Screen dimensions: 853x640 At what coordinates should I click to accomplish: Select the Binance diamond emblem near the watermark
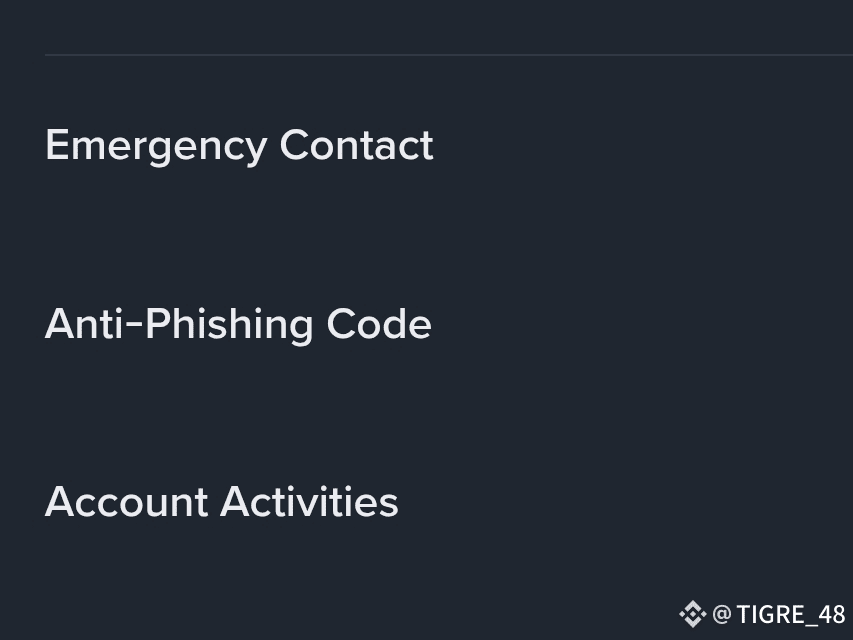pyautogui.click(x=692, y=614)
